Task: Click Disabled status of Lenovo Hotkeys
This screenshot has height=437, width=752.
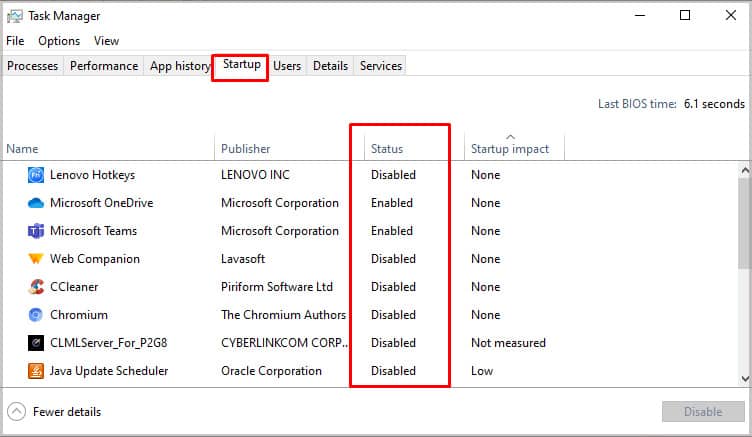Action: pyautogui.click(x=393, y=175)
